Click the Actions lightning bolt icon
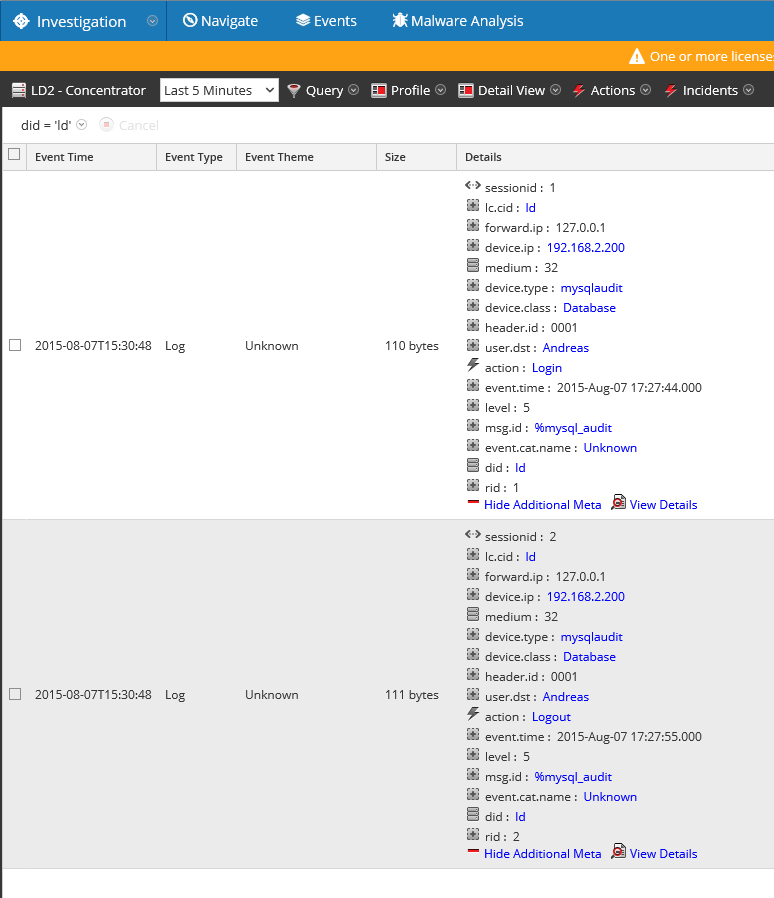 click(x=578, y=91)
